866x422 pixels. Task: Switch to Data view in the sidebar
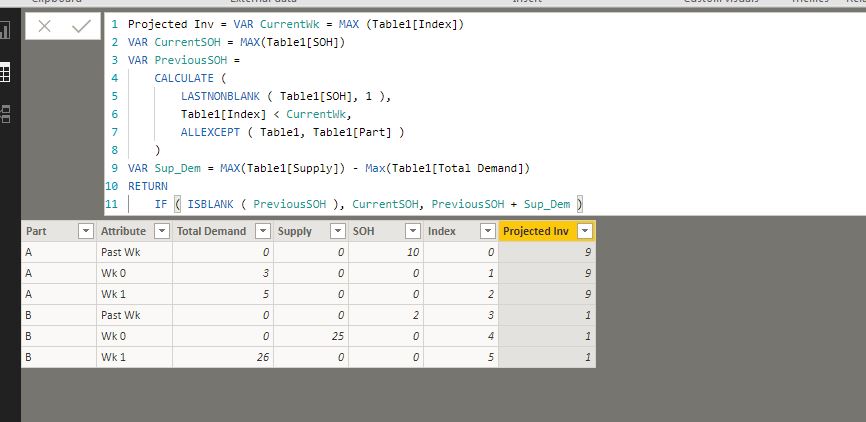point(4,72)
